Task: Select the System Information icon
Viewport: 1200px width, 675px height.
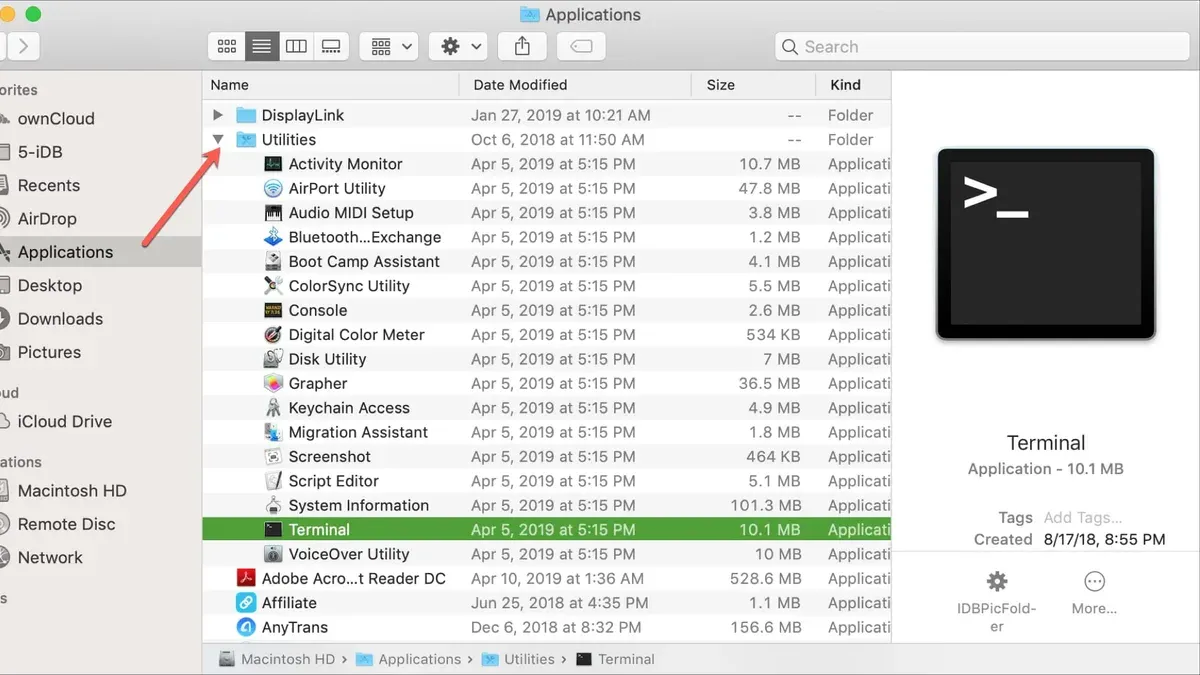Action: [x=273, y=505]
